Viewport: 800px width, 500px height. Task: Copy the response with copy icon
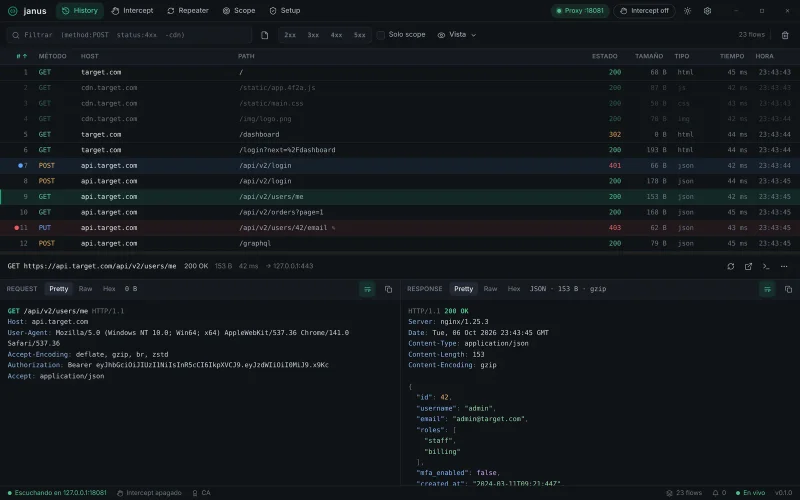[788, 289]
